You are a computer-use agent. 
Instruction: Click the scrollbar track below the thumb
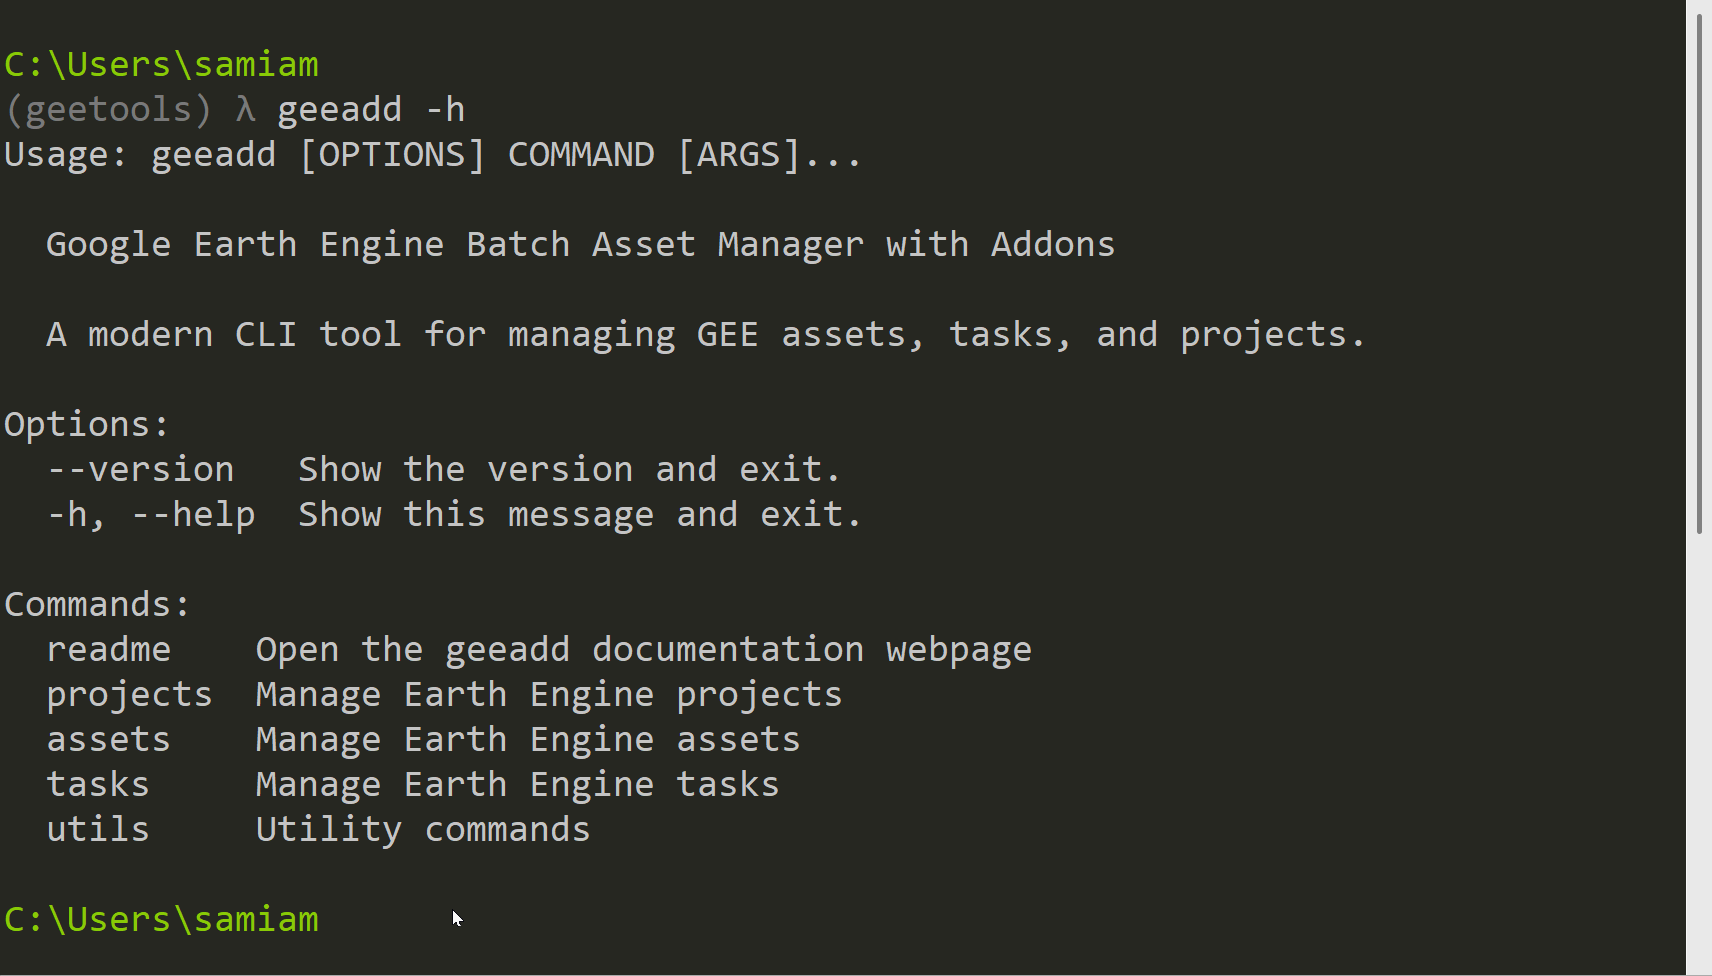click(1699, 750)
